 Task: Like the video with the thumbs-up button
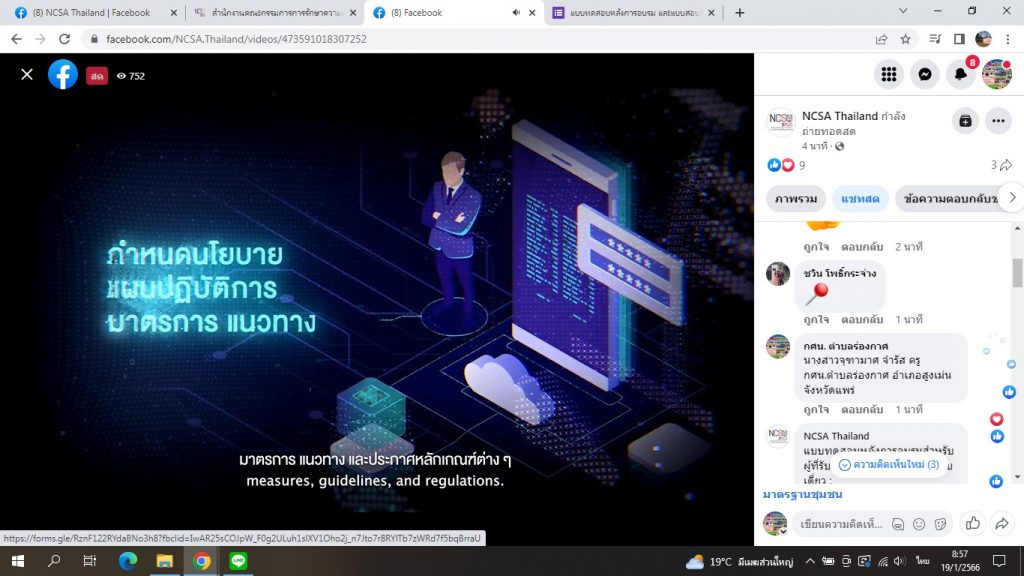972,523
